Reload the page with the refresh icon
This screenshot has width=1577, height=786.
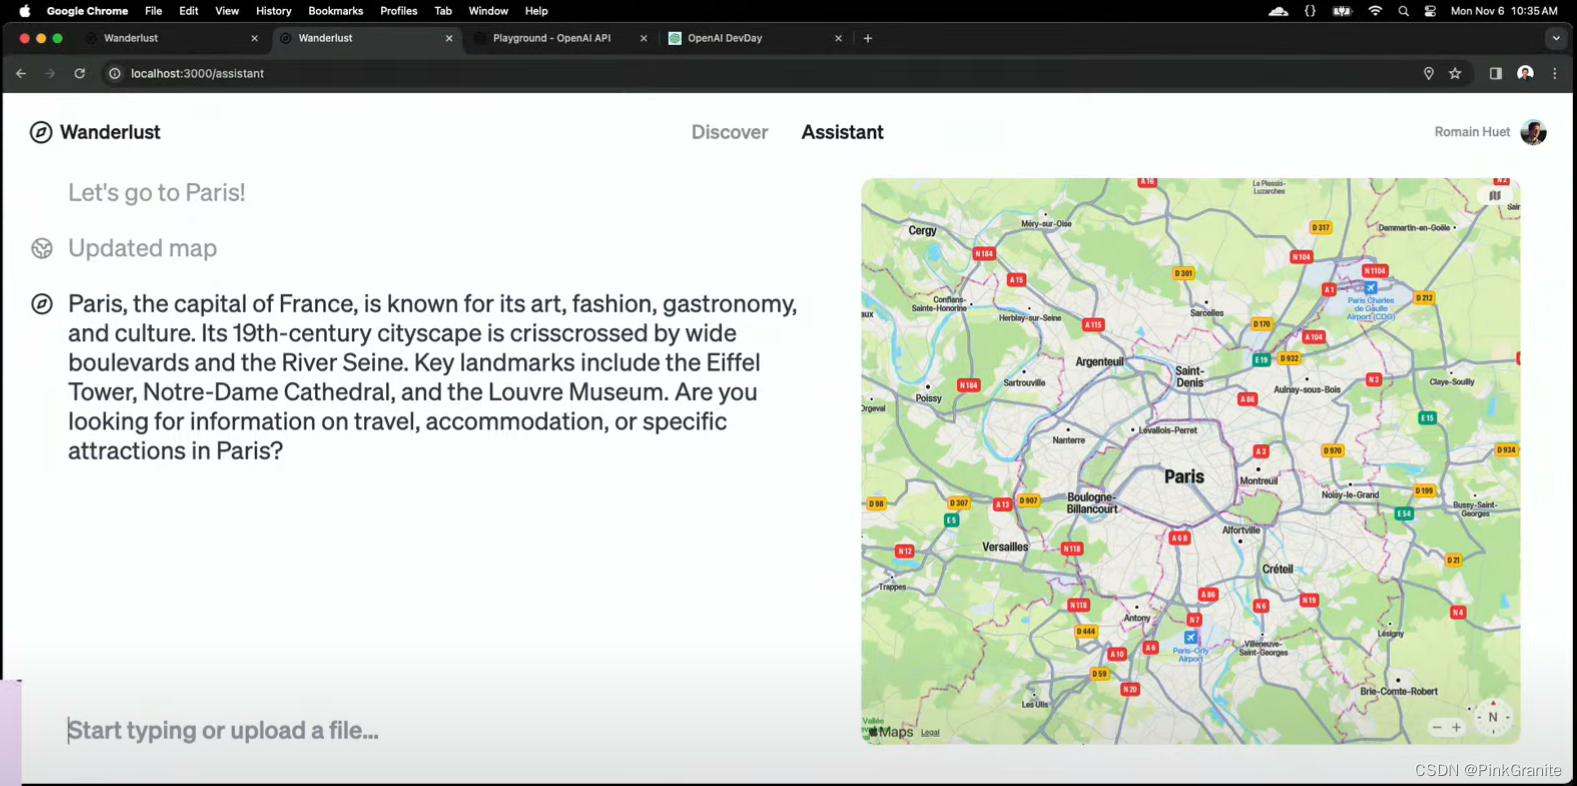point(79,73)
